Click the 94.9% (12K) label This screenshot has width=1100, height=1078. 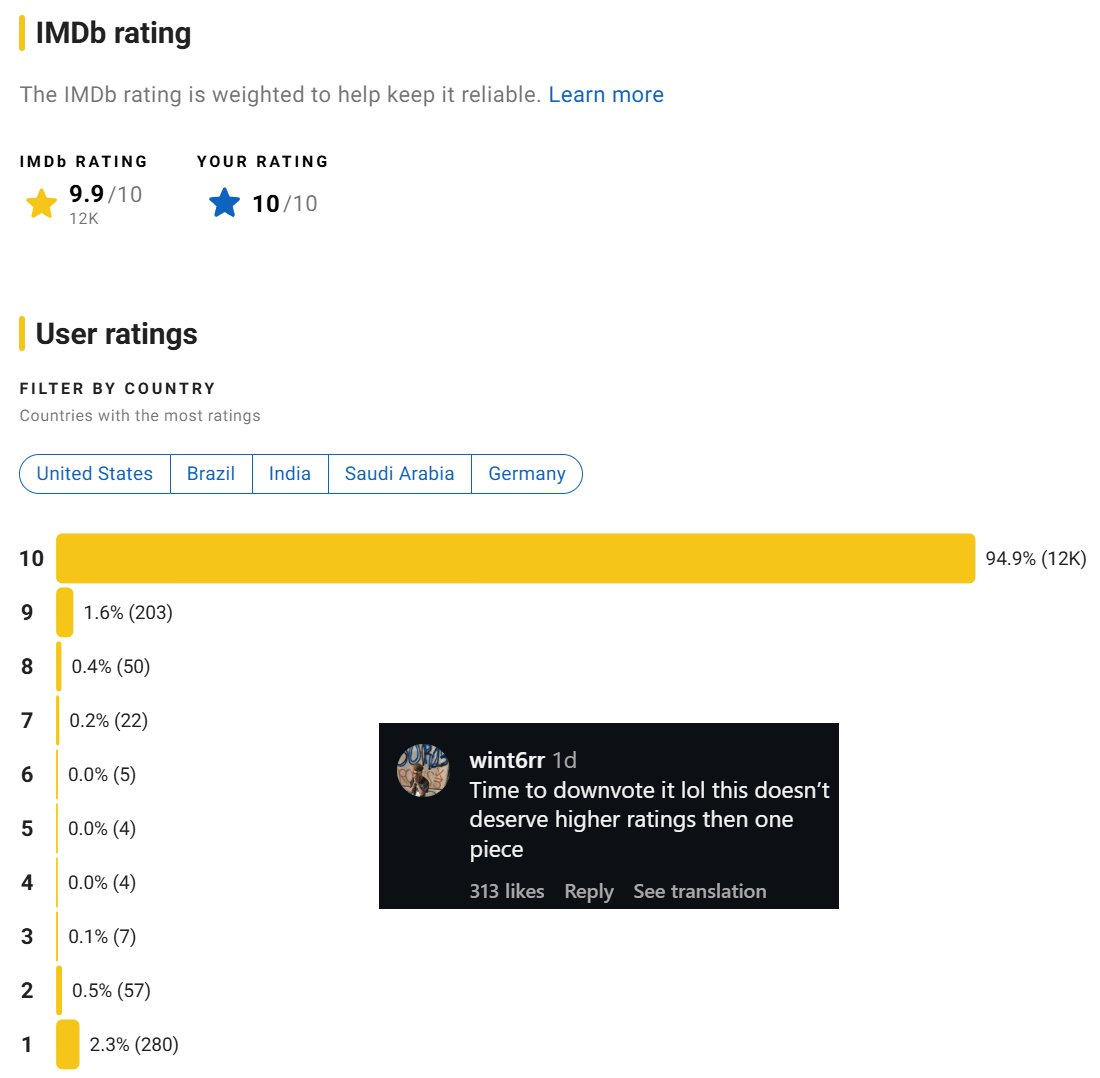(x=1035, y=558)
